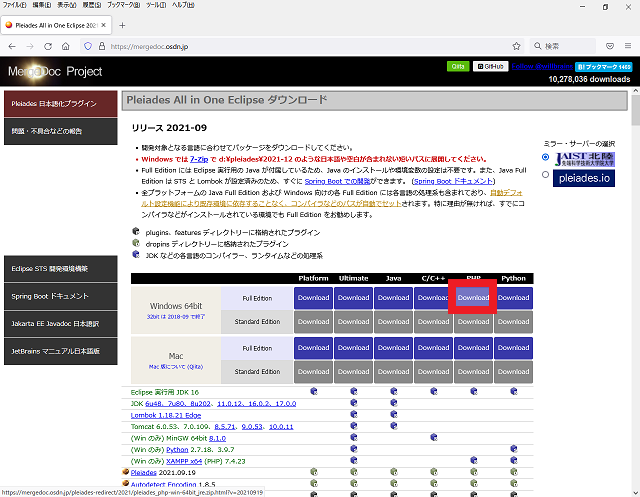Click the JDK icon in Platform column of Eclipse JDK 16 row
The width and height of the screenshot is (640, 497).
tap(313, 391)
